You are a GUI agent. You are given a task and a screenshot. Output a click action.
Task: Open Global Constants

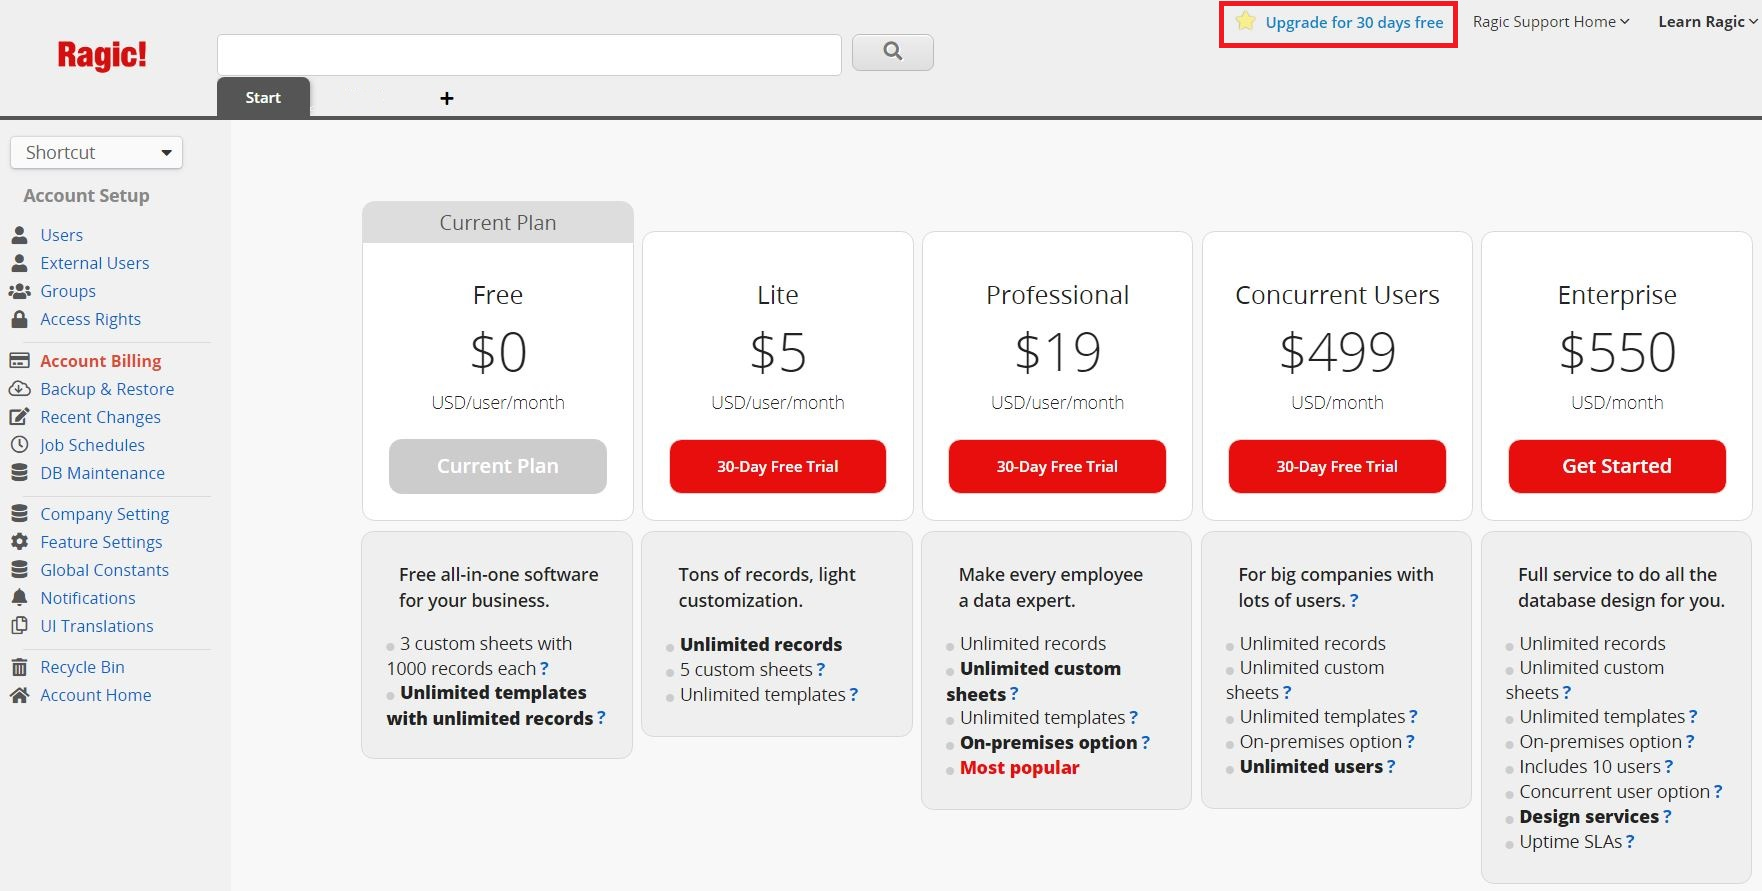coord(105,570)
